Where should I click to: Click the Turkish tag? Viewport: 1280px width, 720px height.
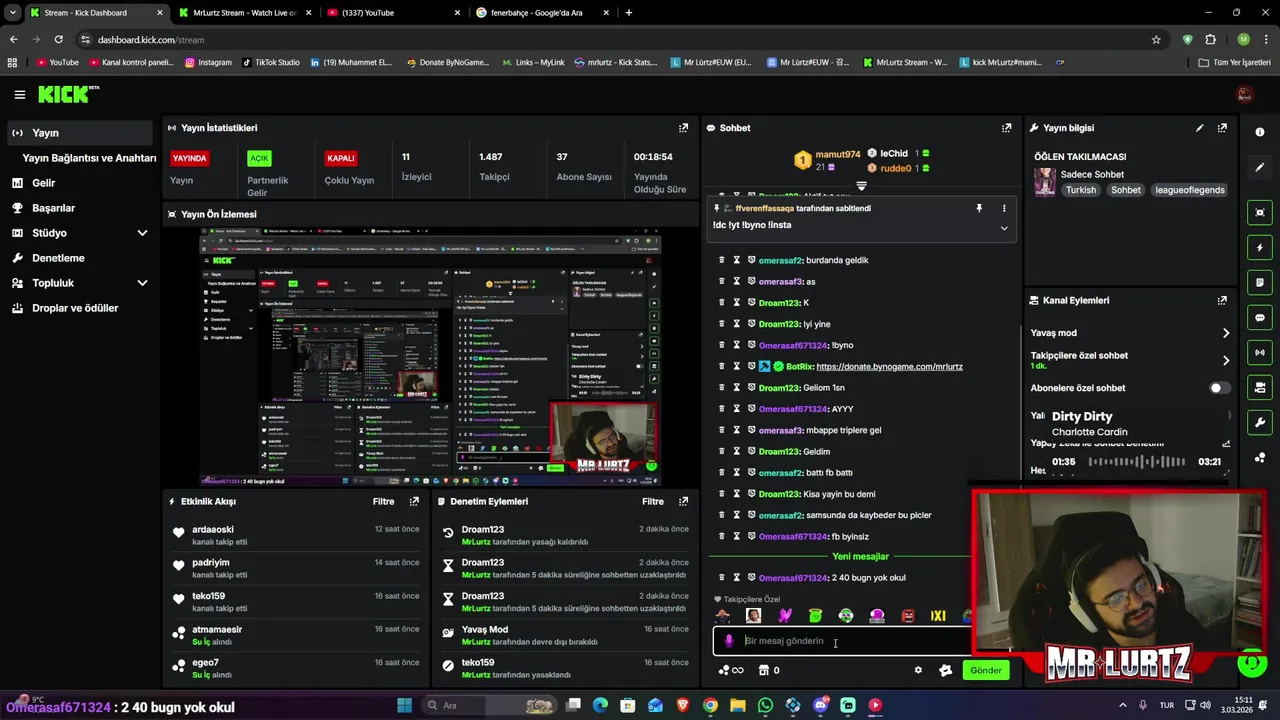click(x=1080, y=190)
